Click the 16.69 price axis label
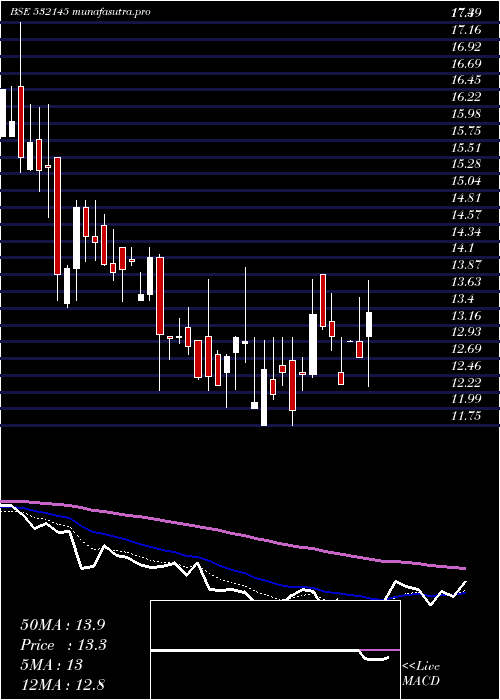500x700 pixels. (x=466, y=63)
